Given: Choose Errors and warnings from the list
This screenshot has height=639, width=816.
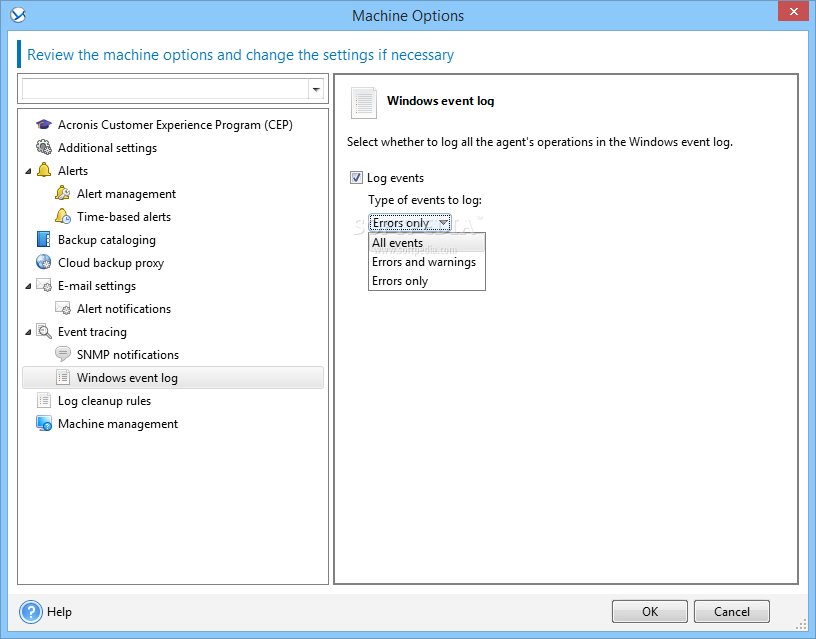Looking at the screenshot, I should click(x=427, y=262).
